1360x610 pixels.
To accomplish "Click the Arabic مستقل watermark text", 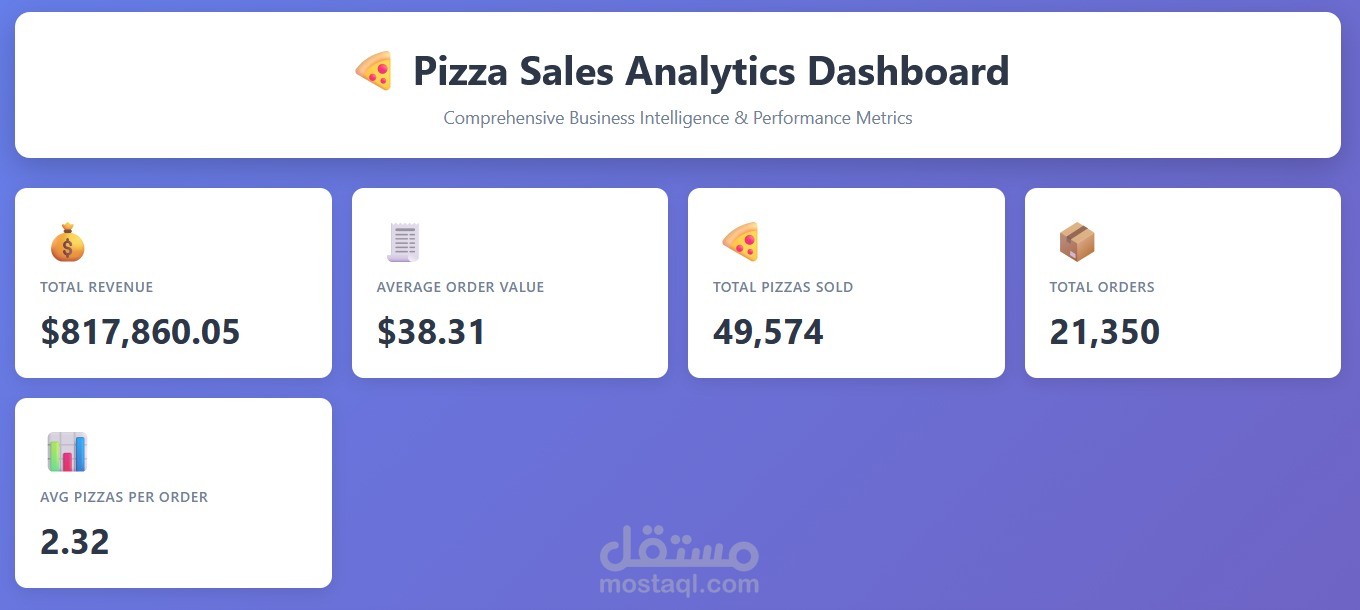I will coord(677,545).
